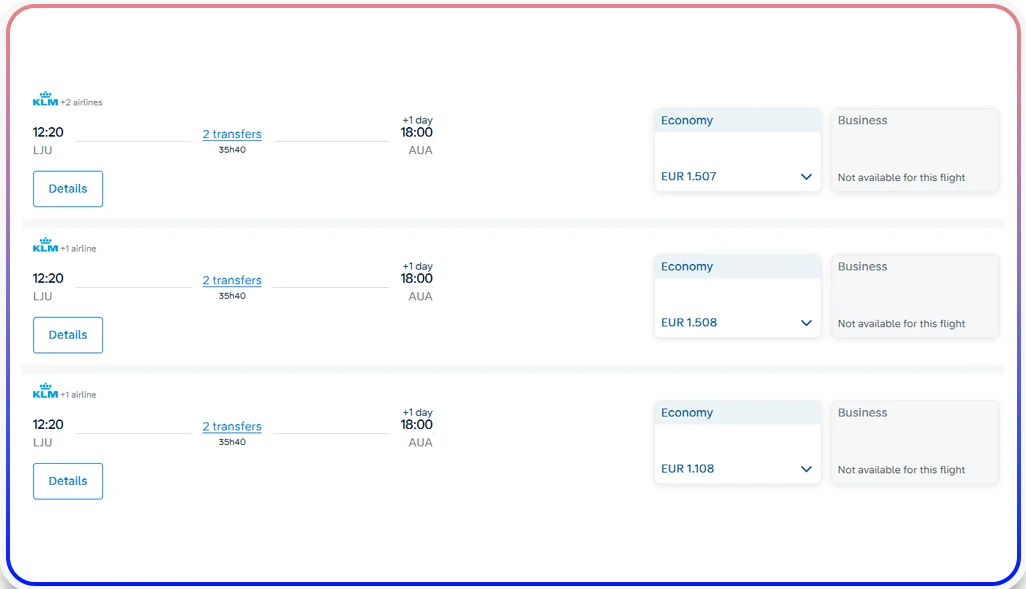
Task: Open '2 transfers' details on the first flight
Action: (x=231, y=133)
